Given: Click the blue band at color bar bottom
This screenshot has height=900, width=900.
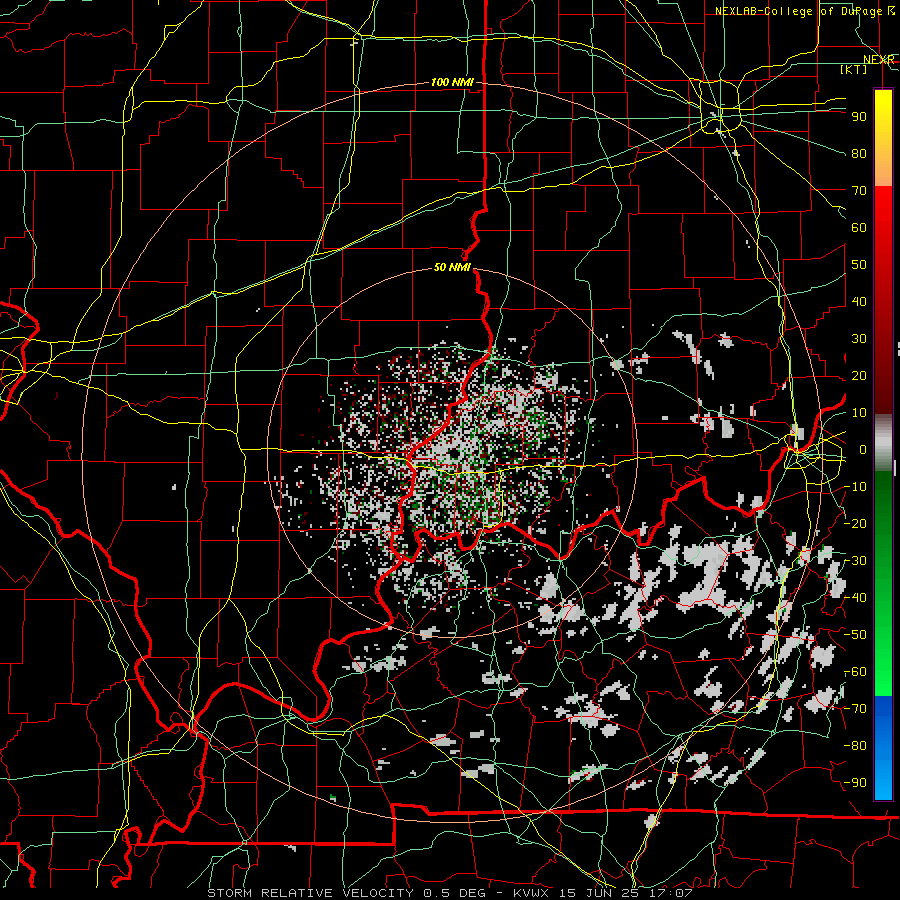Looking at the screenshot, I should pos(883,747).
